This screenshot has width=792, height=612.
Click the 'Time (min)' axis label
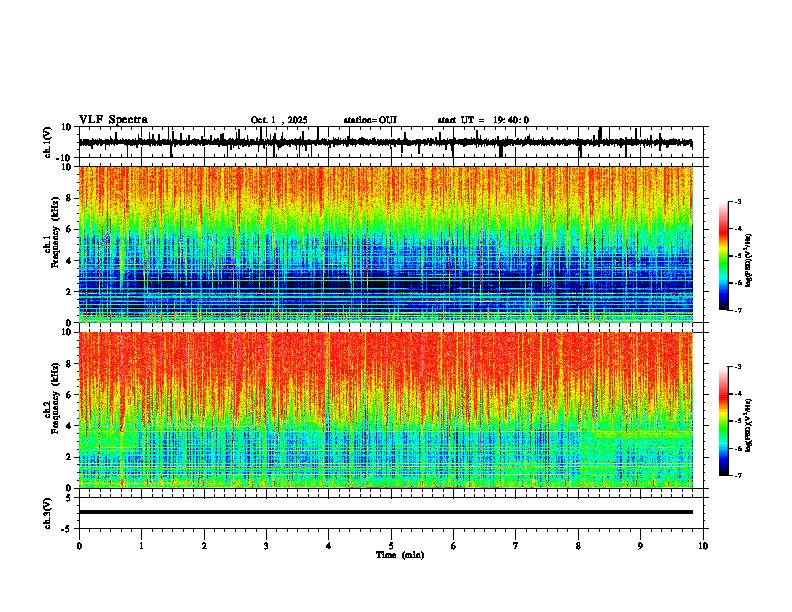click(x=400, y=555)
